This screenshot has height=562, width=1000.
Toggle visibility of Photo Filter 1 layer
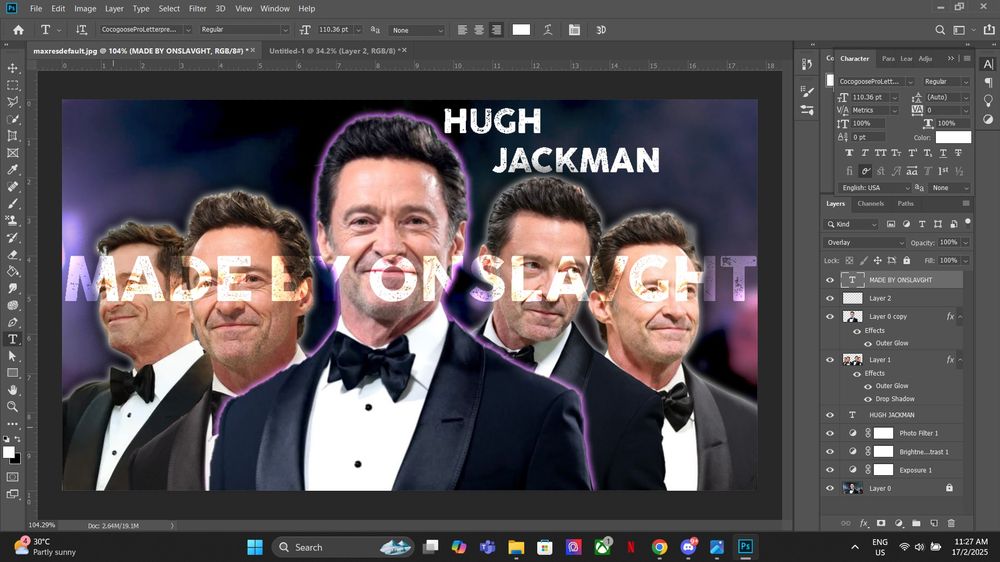[829, 433]
